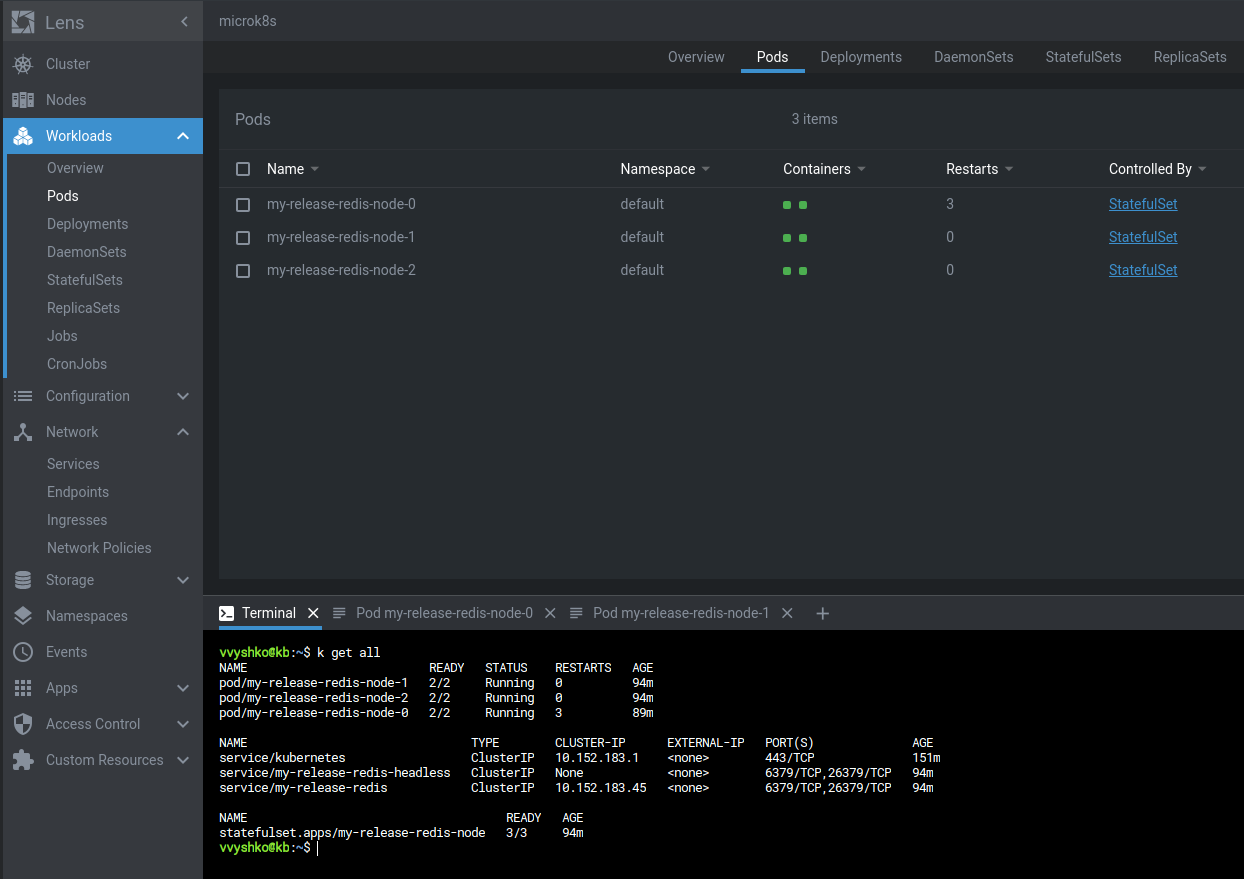Image resolution: width=1244 pixels, height=879 pixels.
Task: Click the node-0 pod tab document icon
Action: tap(339, 613)
